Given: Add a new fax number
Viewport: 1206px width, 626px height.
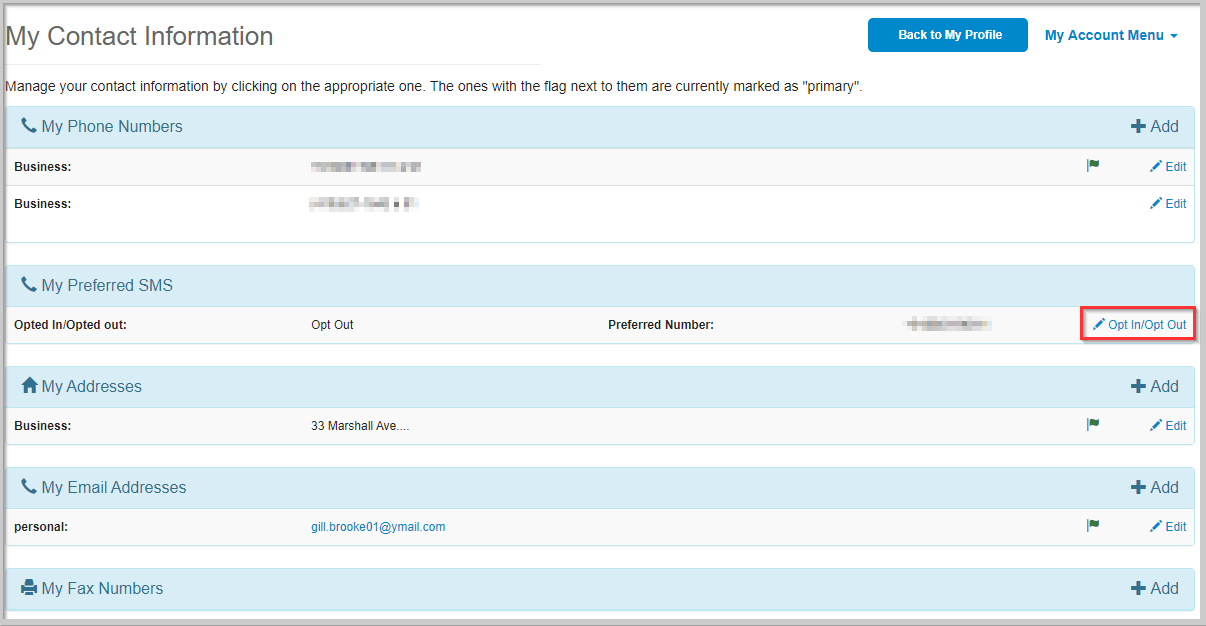Looking at the screenshot, I should 1155,588.
